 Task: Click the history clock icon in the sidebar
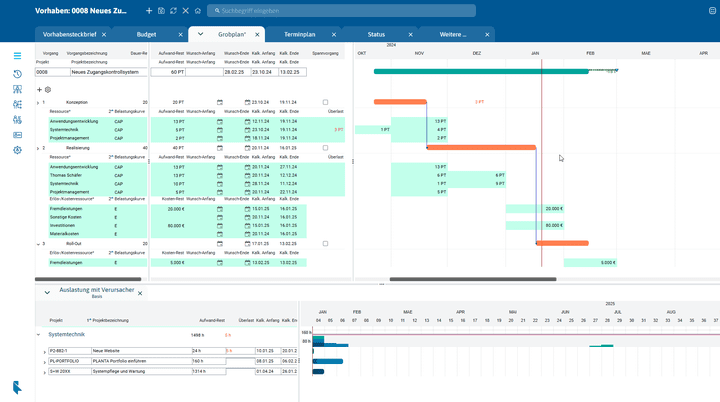point(17,74)
